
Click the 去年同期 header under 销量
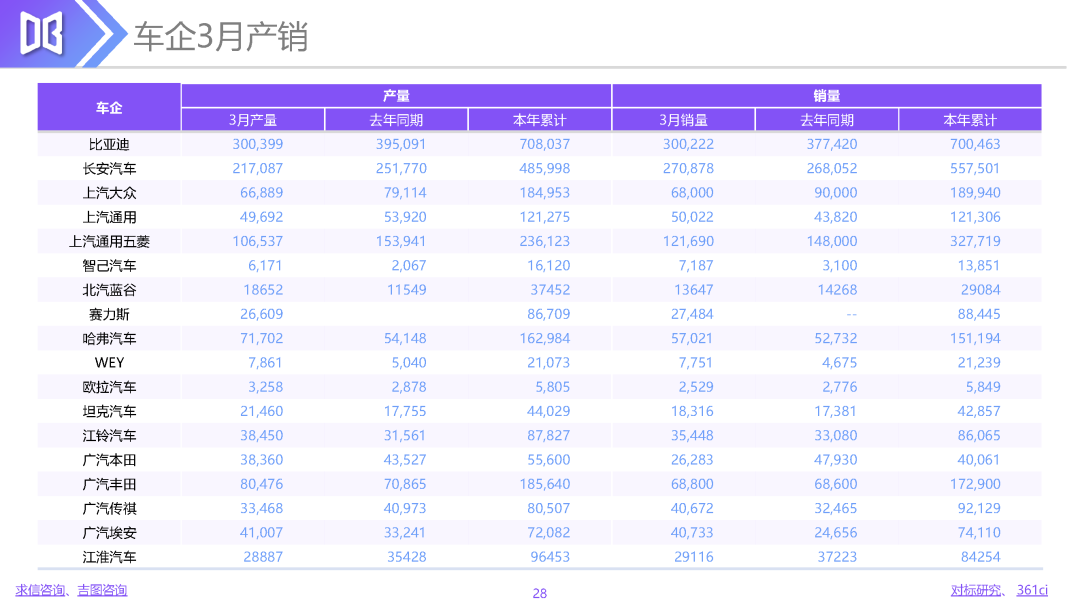tap(827, 120)
